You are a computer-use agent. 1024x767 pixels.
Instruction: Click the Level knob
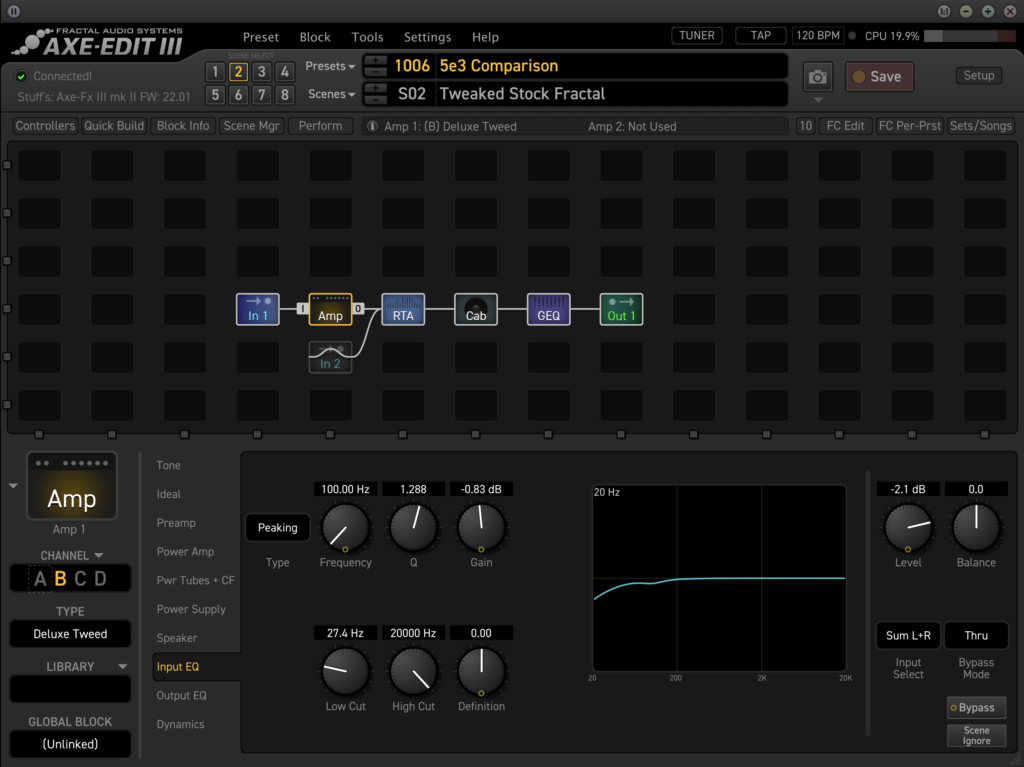click(x=908, y=528)
